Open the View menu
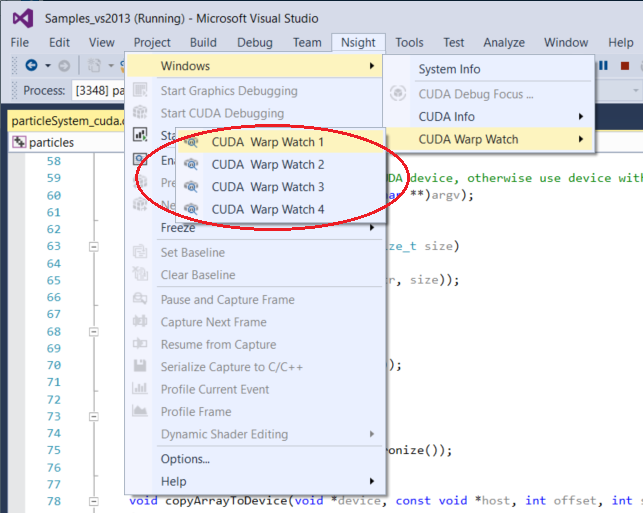 click(102, 42)
